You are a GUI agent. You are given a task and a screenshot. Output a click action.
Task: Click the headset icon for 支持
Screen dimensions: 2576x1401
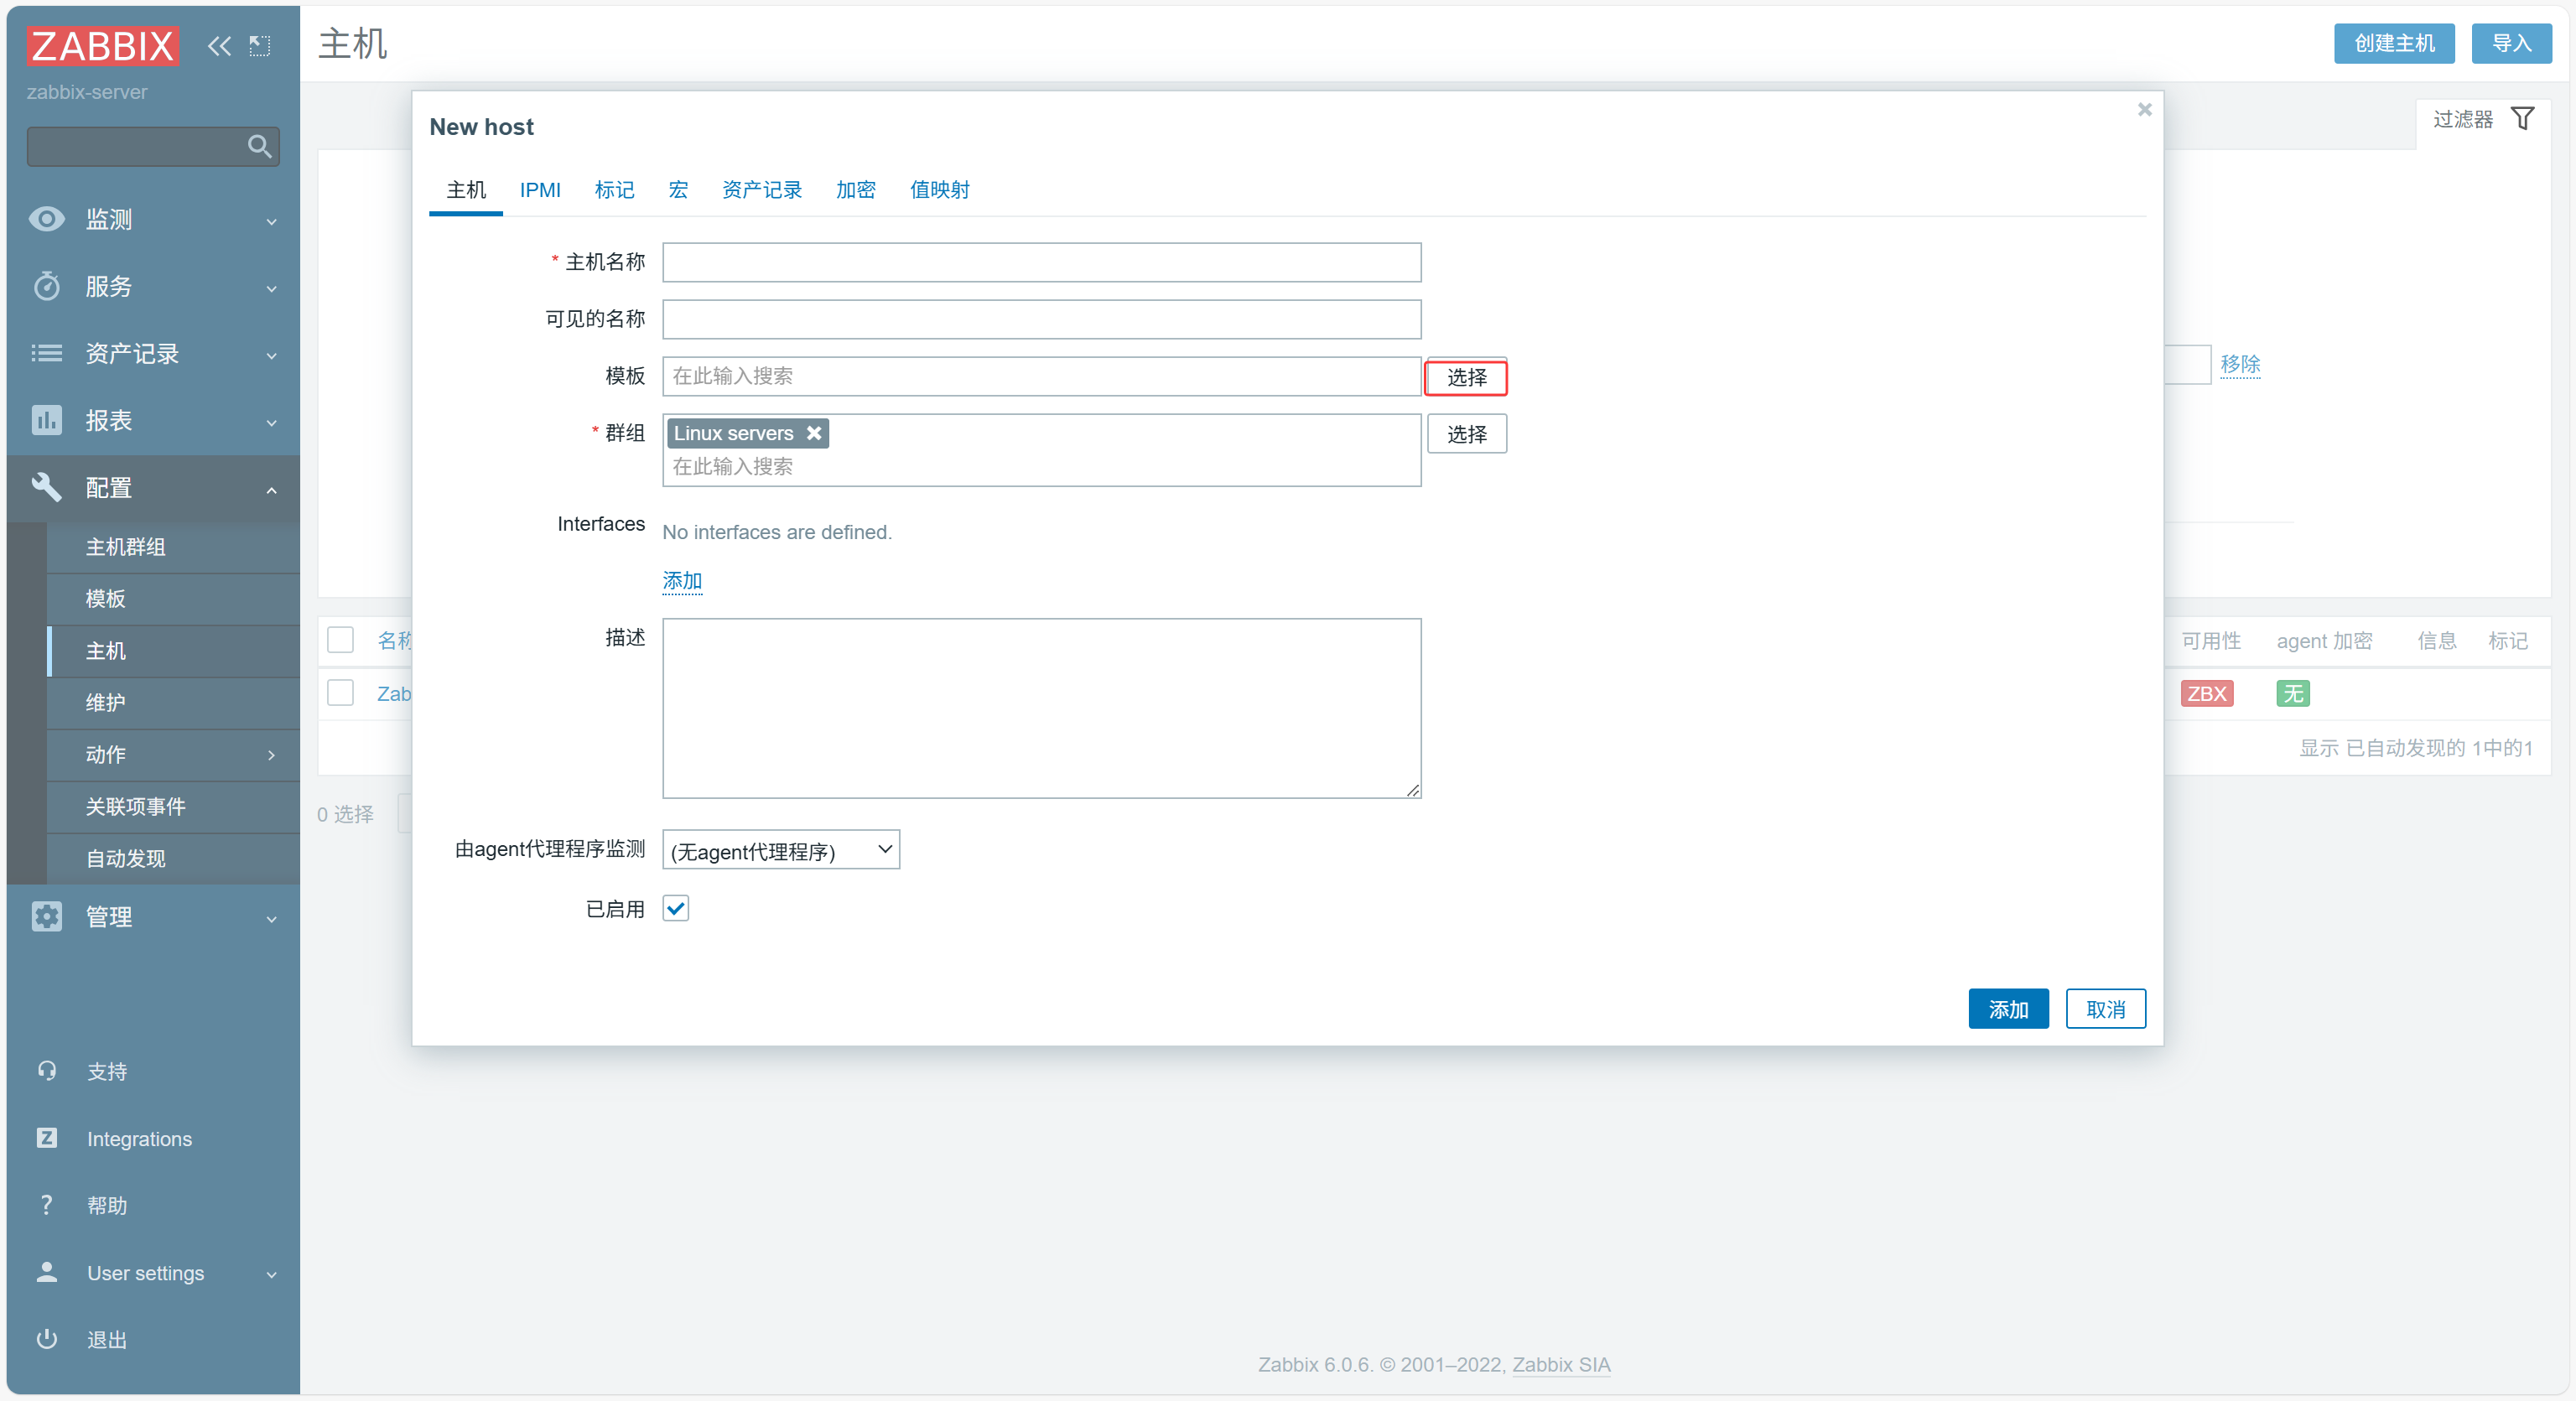point(46,1071)
